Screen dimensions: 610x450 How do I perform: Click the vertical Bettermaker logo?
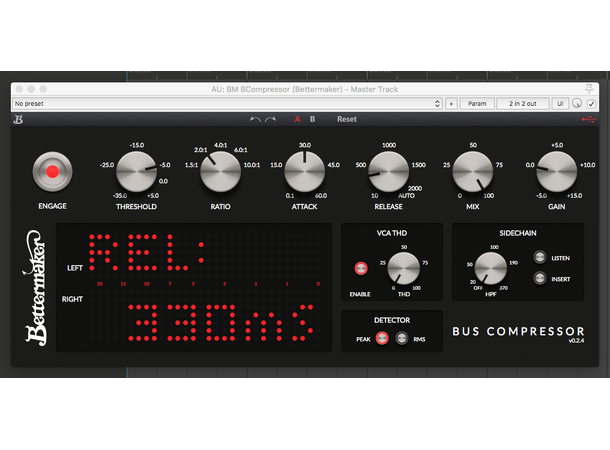click(35, 288)
